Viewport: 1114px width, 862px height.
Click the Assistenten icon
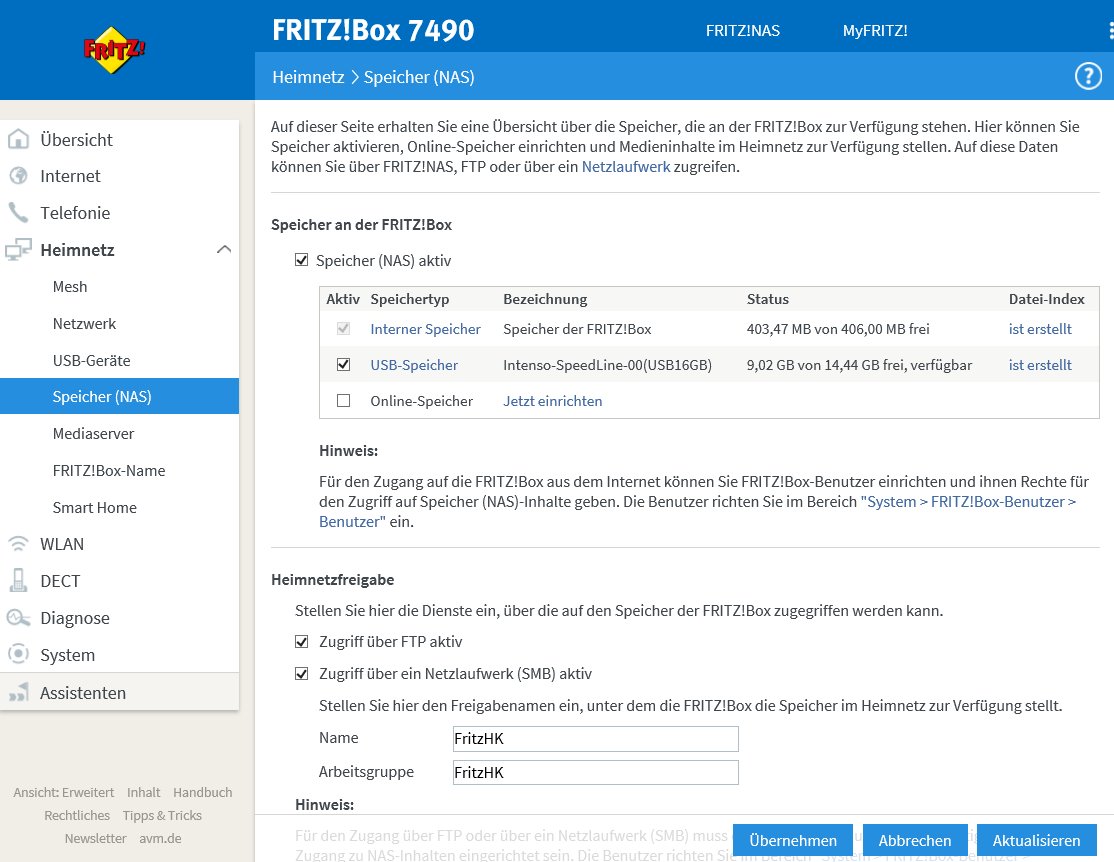[18, 692]
